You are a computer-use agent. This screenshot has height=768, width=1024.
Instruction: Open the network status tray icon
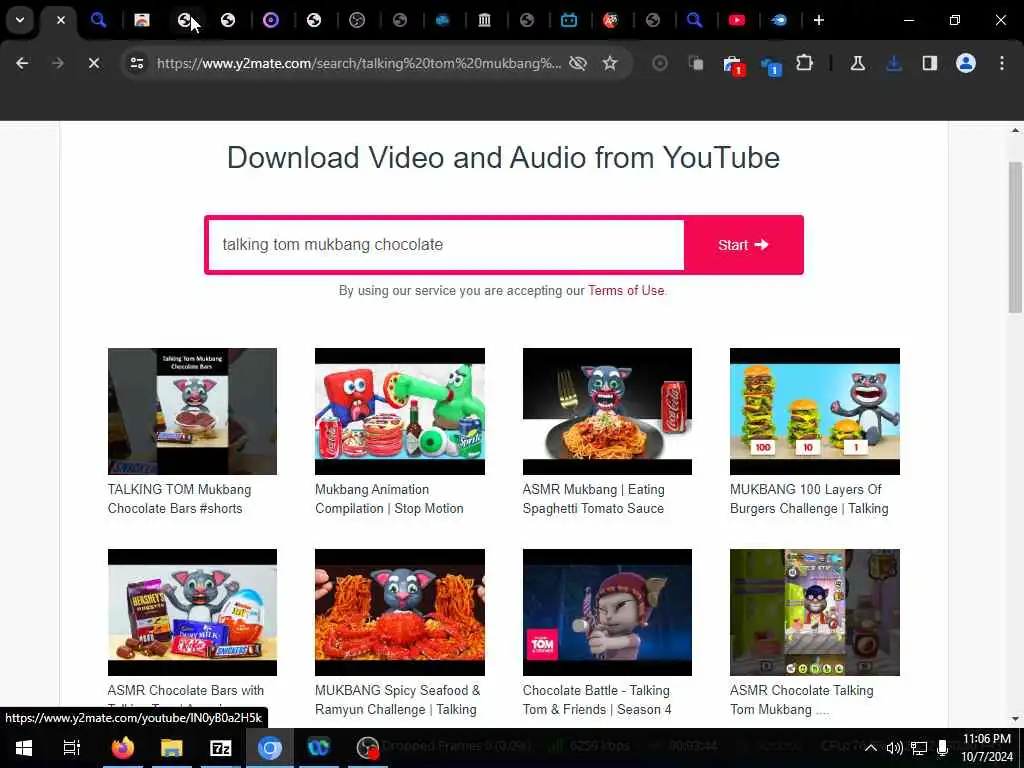pyautogui.click(x=919, y=748)
